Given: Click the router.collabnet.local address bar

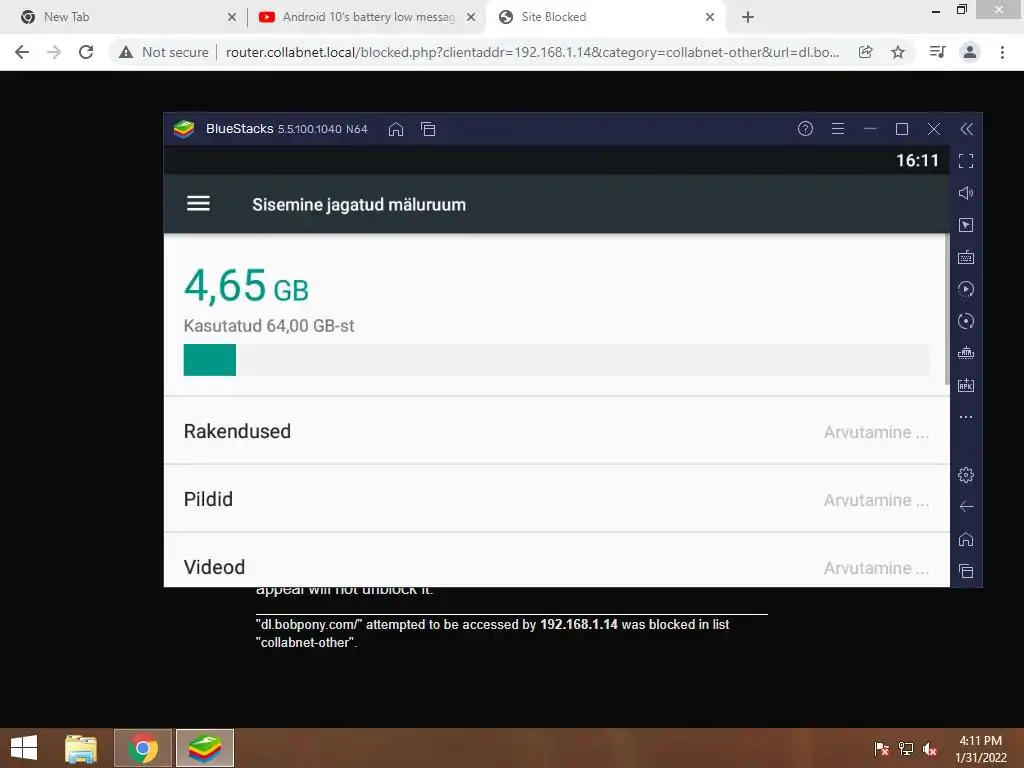Looking at the screenshot, I should click(532, 52).
